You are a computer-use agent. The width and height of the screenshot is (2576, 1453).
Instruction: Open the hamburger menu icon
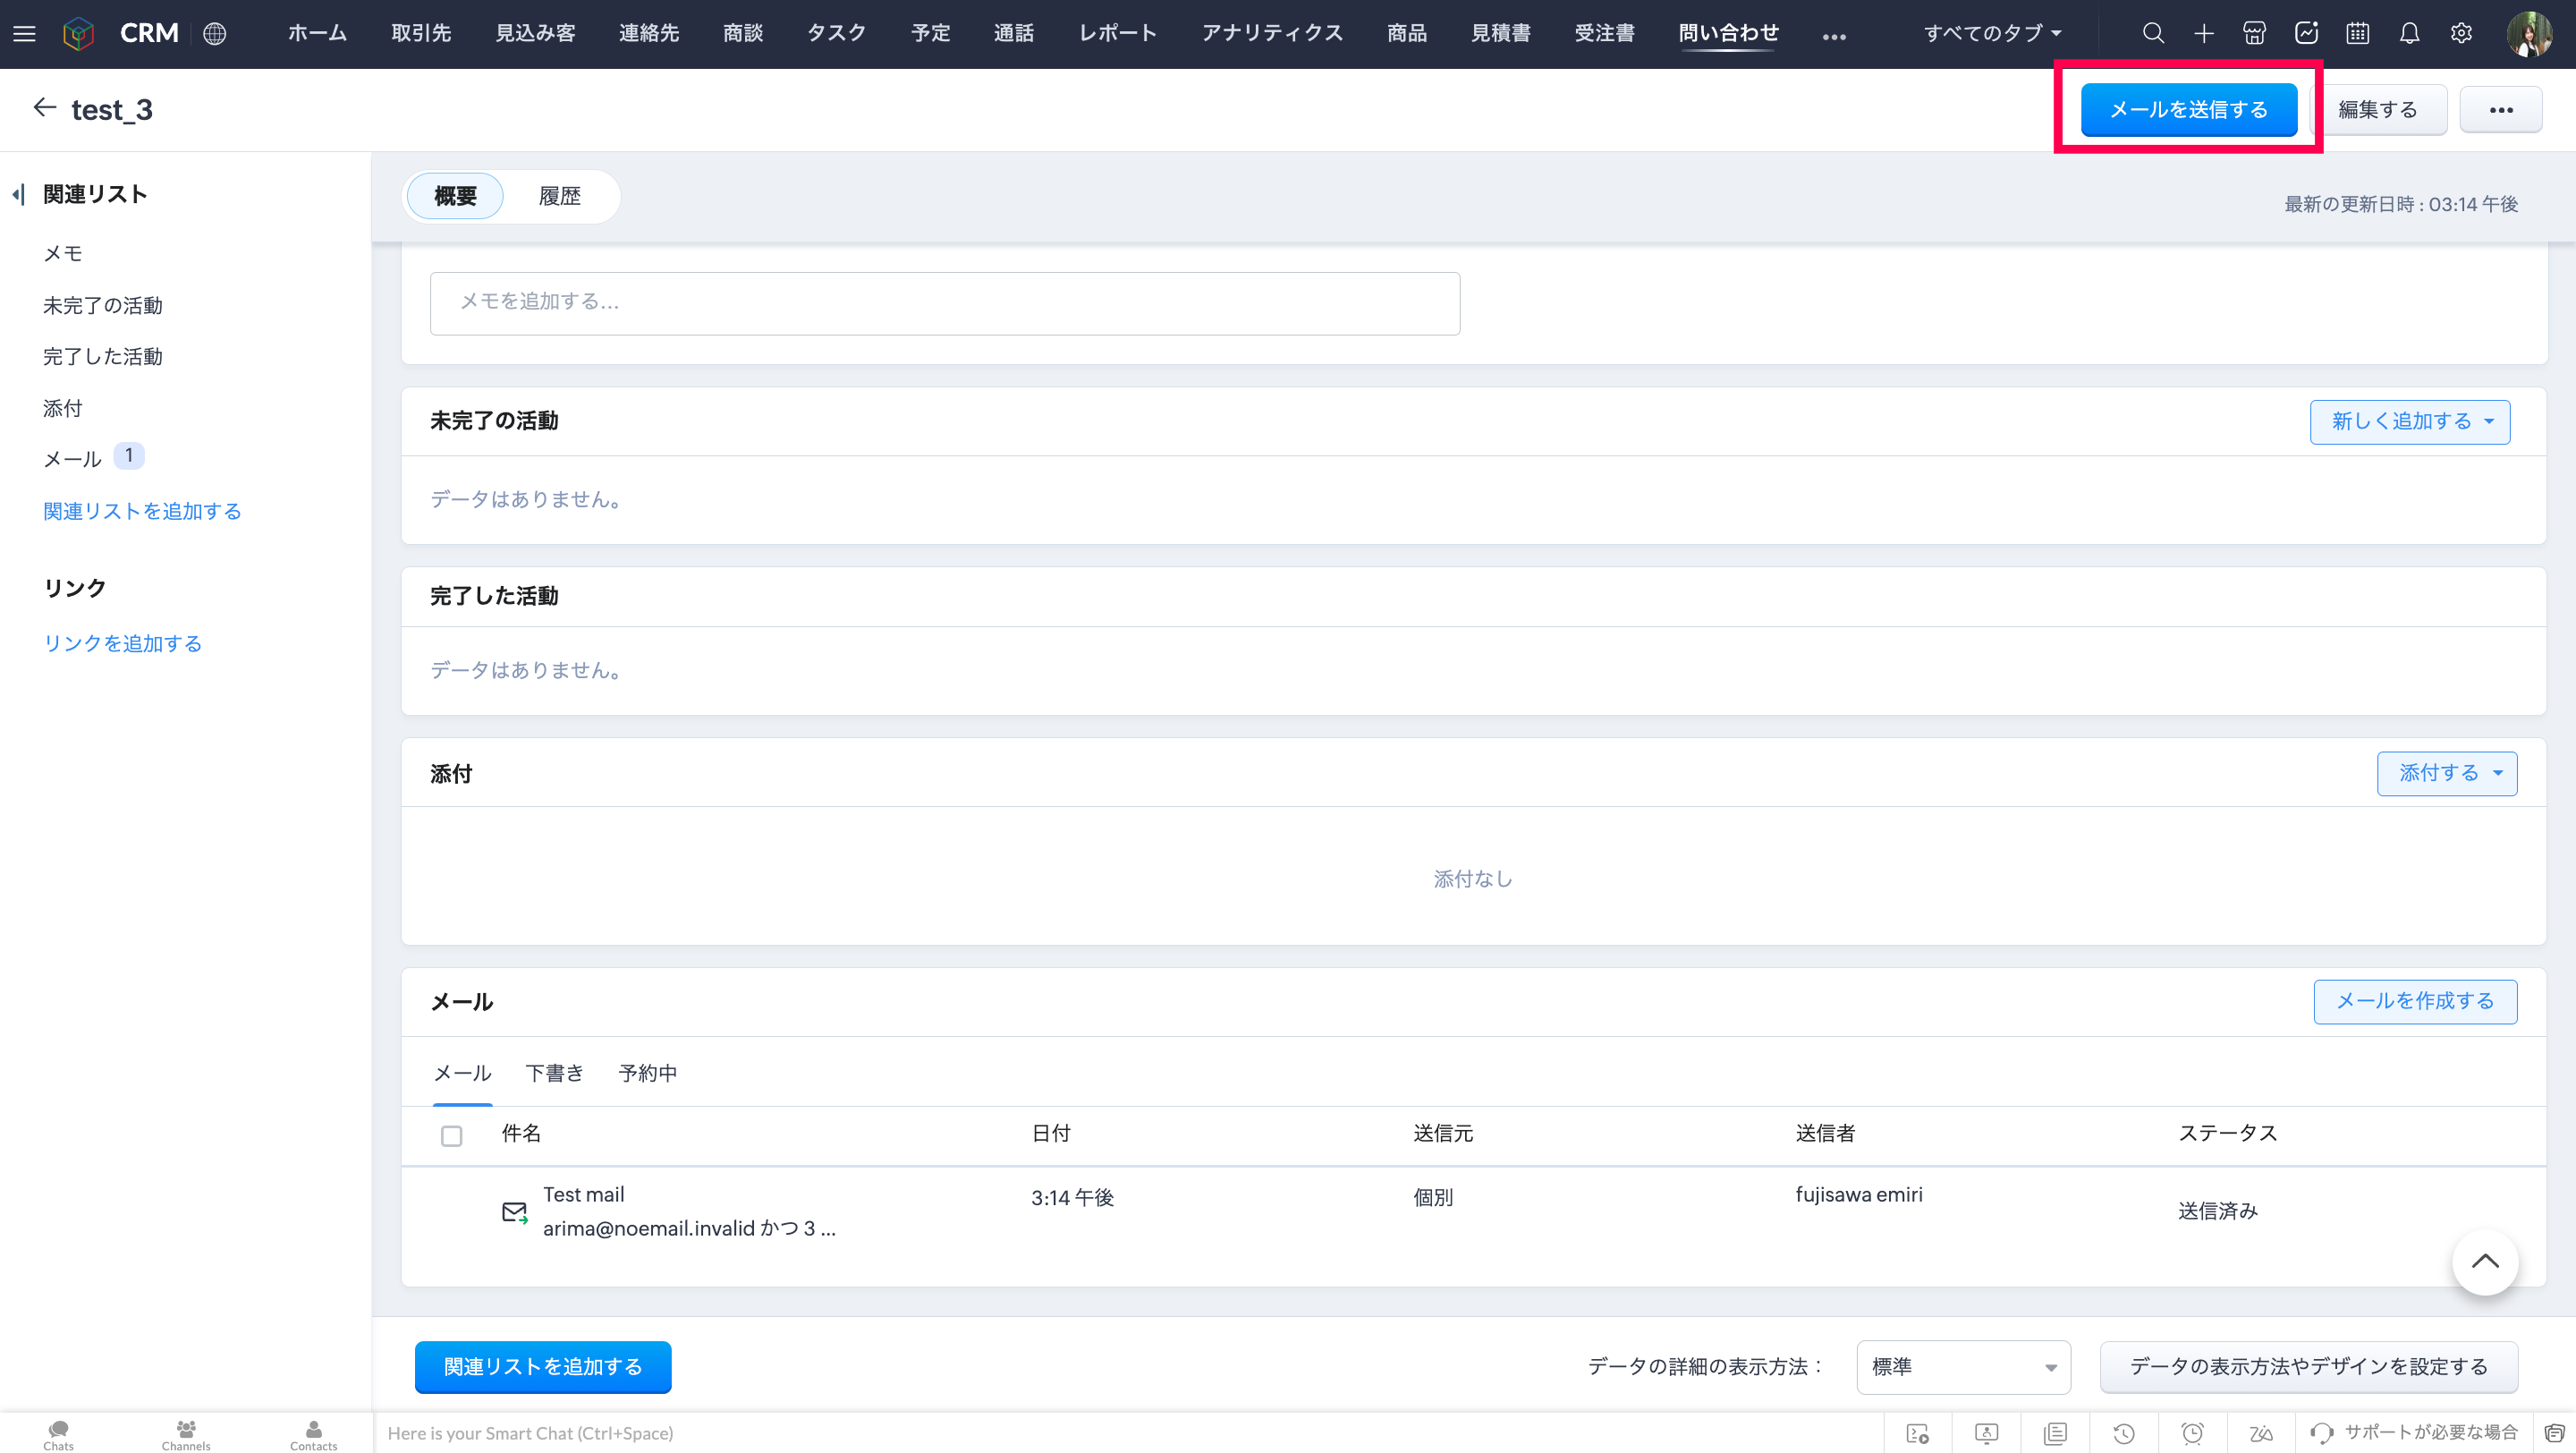pyautogui.click(x=24, y=33)
